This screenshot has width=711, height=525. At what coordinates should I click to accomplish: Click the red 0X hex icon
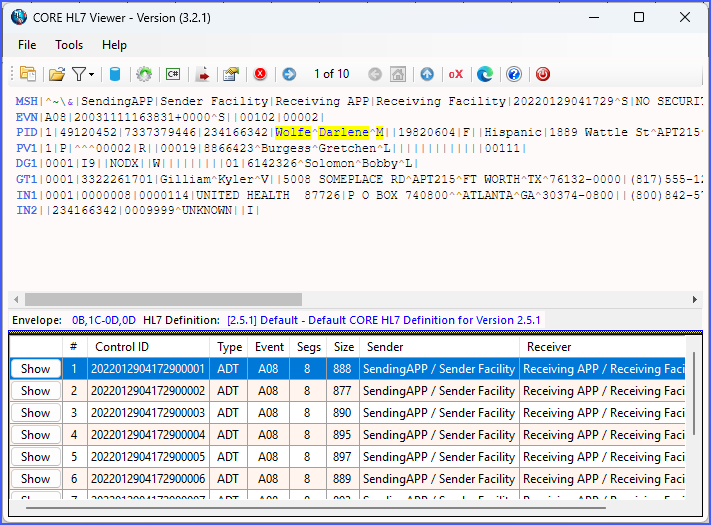click(456, 74)
